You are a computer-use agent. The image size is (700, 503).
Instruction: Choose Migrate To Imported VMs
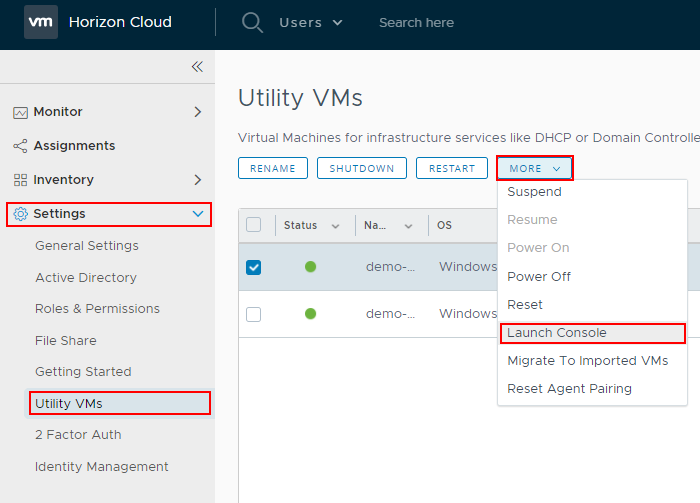(587, 361)
